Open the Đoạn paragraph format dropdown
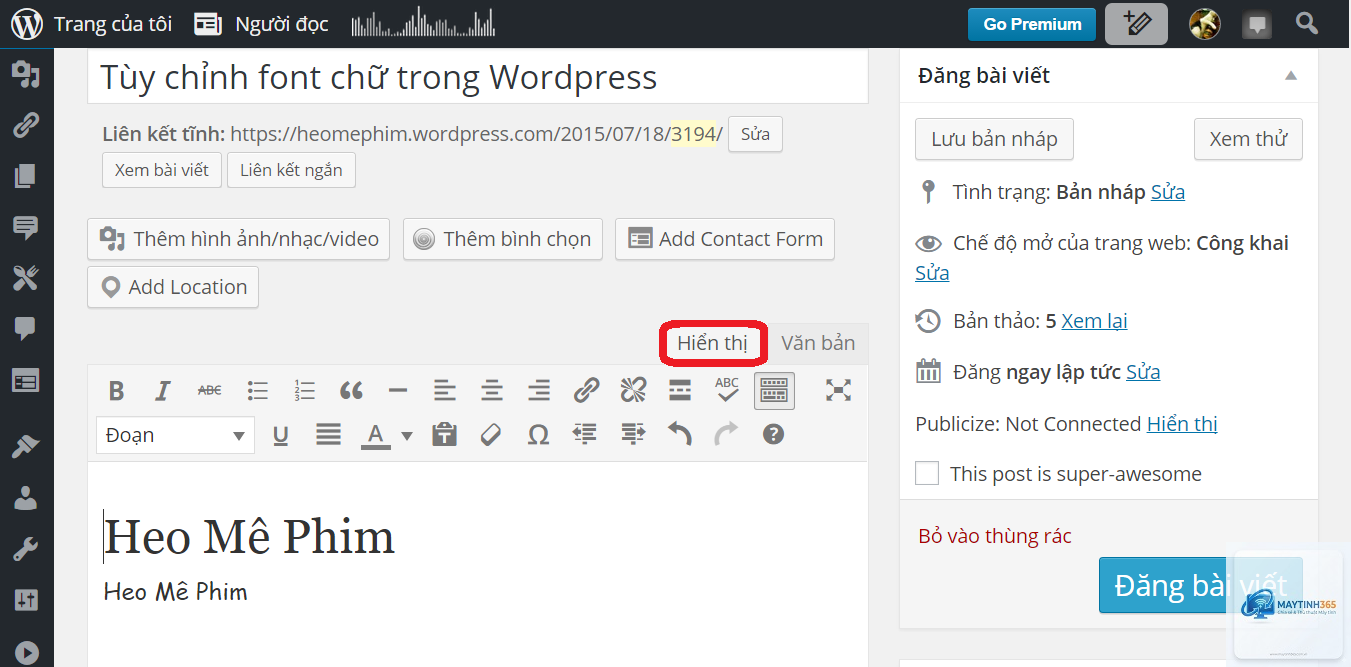The width and height of the screenshot is (1351, 667). [x=176, y=435]
